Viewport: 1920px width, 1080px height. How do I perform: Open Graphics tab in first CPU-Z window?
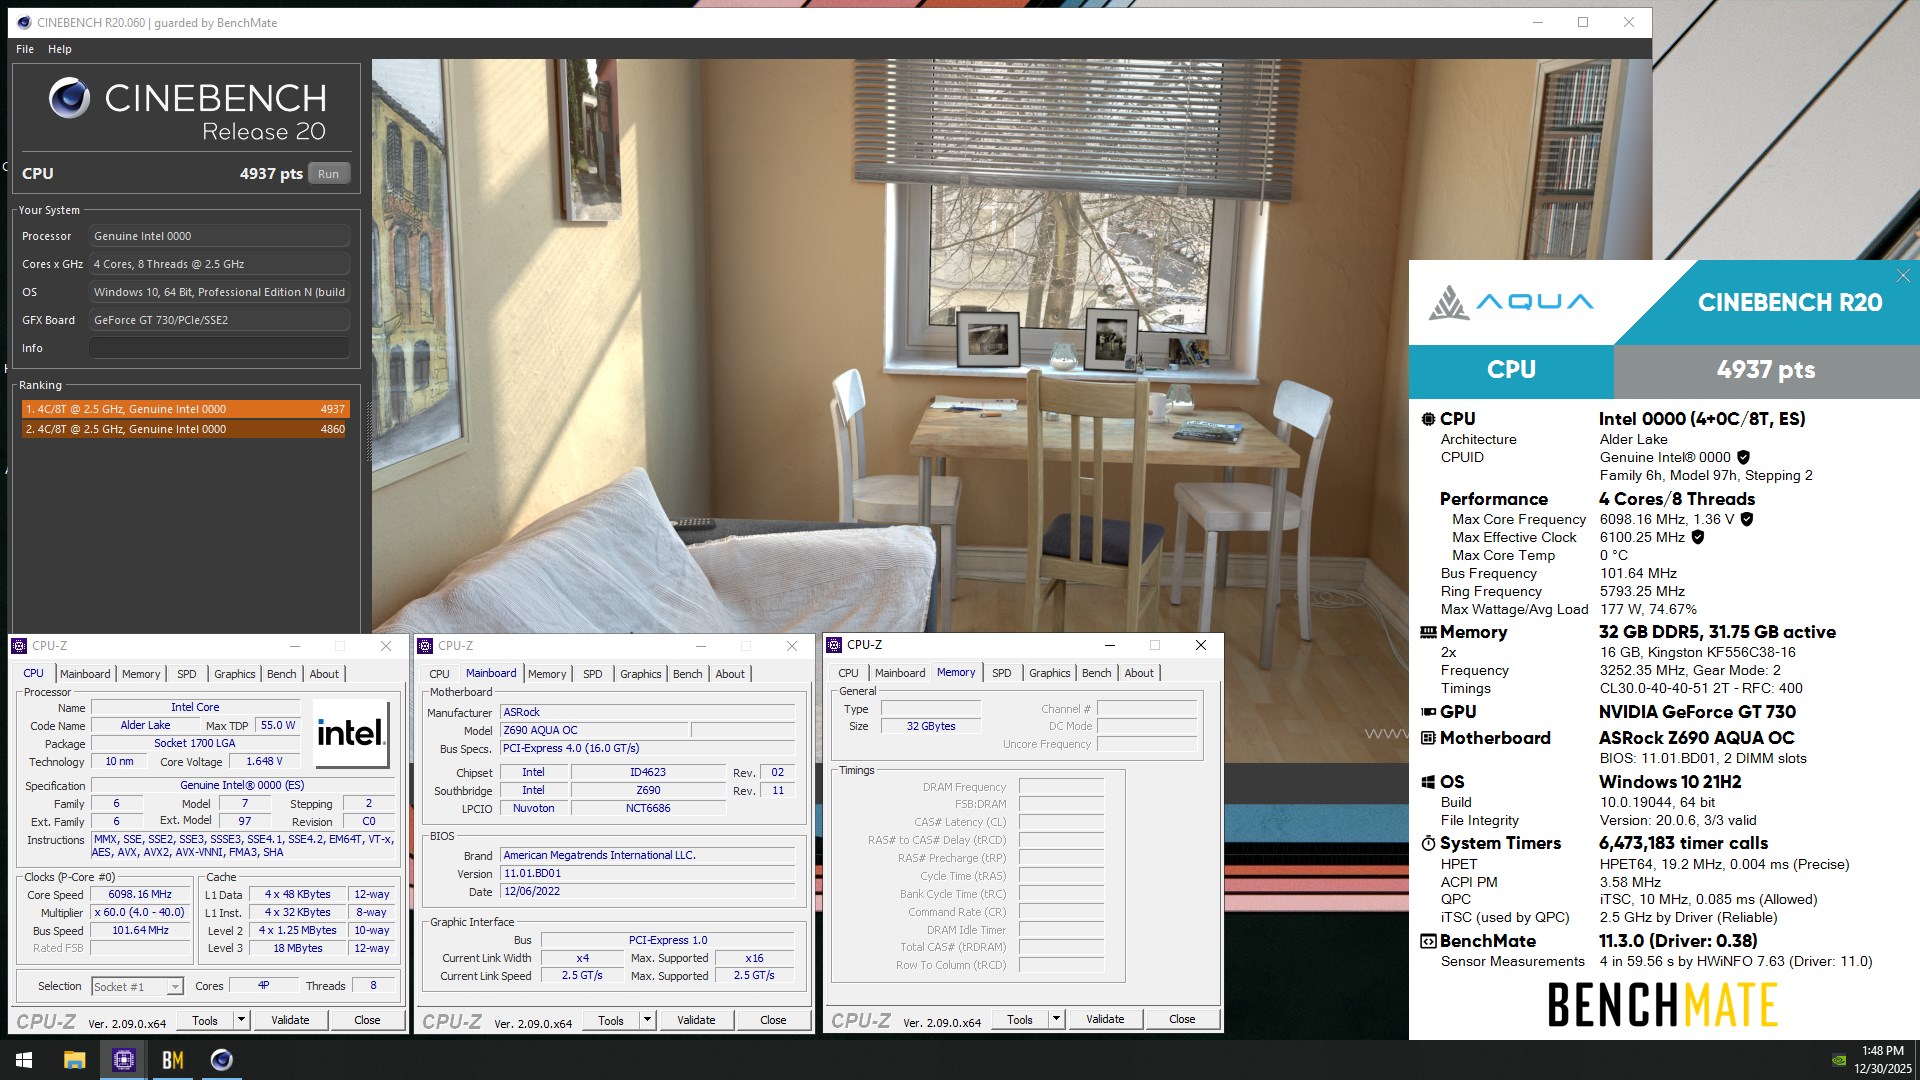[235, 674]
